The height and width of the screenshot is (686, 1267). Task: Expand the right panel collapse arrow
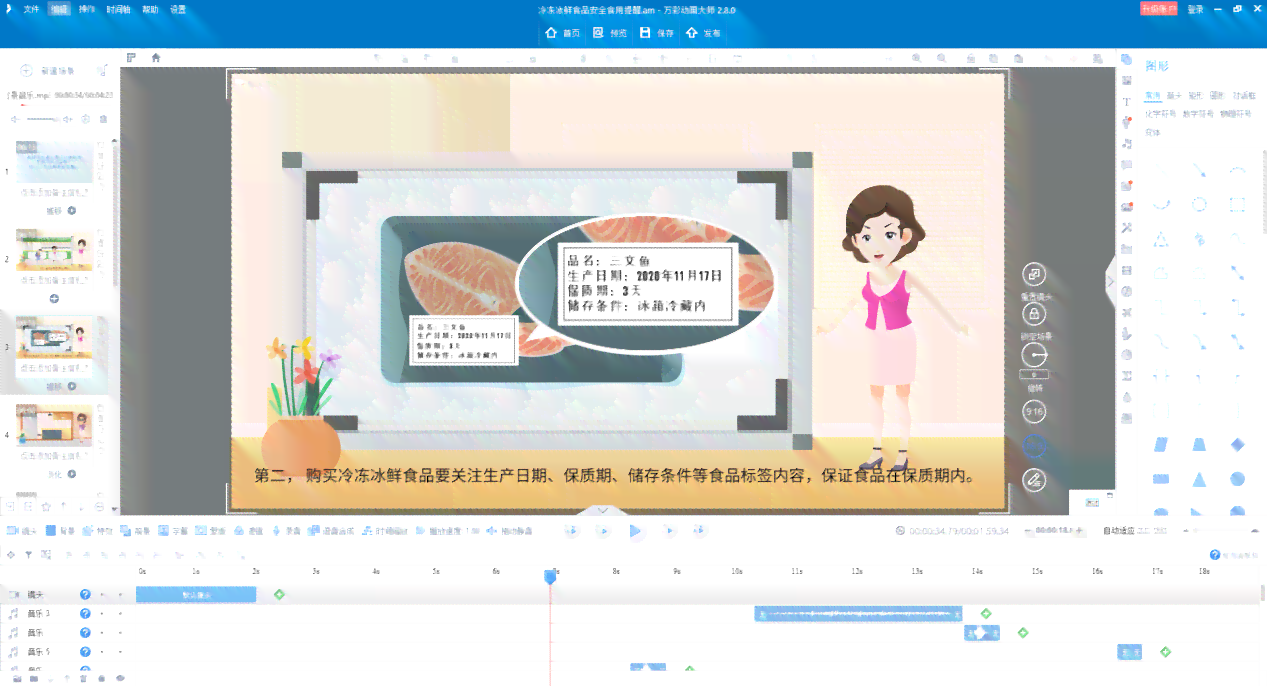tap(1110, 283)
